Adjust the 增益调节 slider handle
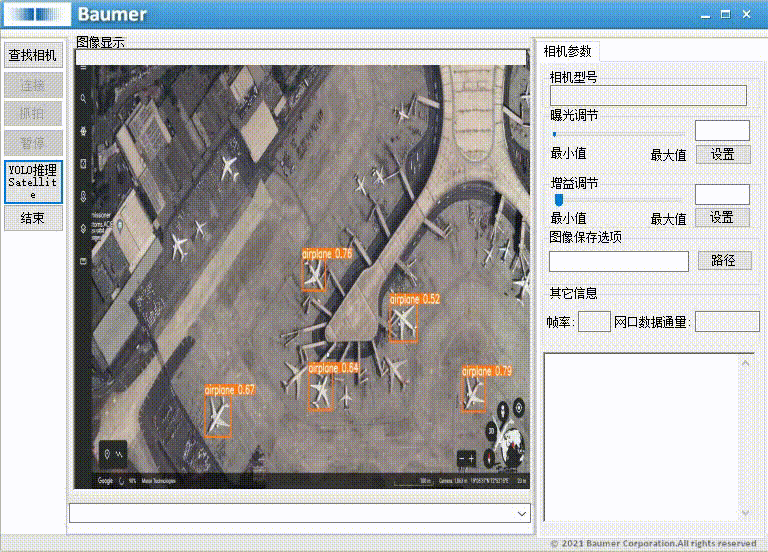 point(558,199)
